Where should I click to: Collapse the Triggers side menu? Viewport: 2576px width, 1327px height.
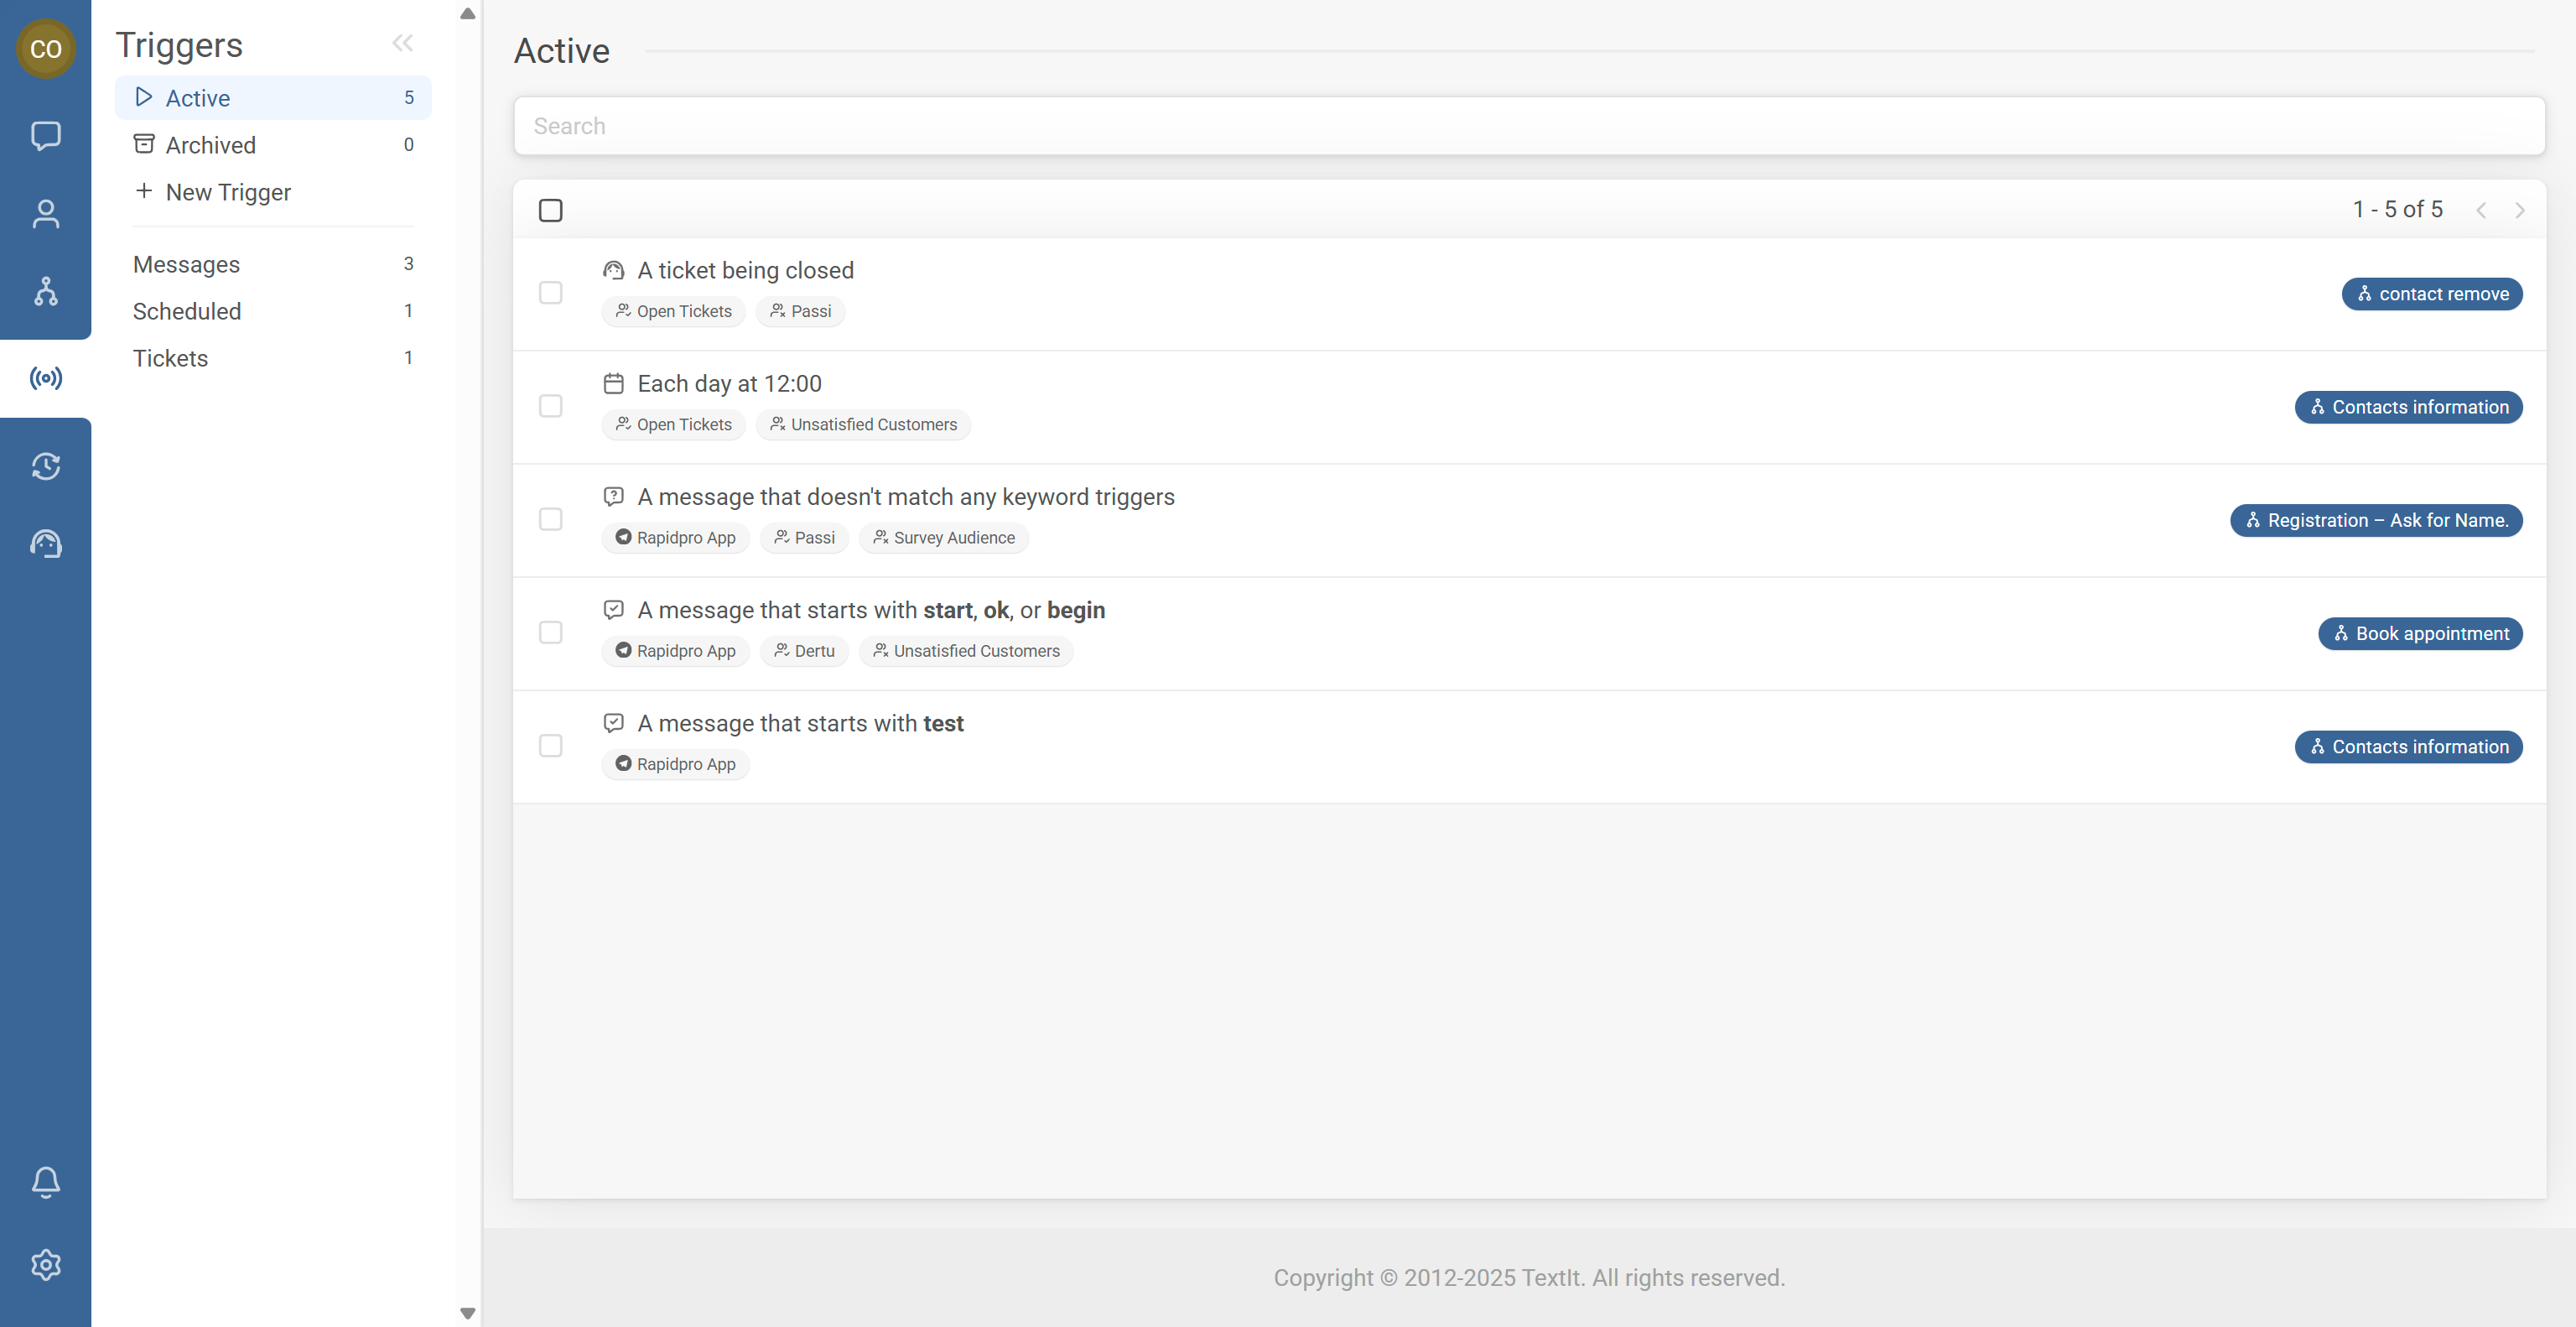[402, 43]
